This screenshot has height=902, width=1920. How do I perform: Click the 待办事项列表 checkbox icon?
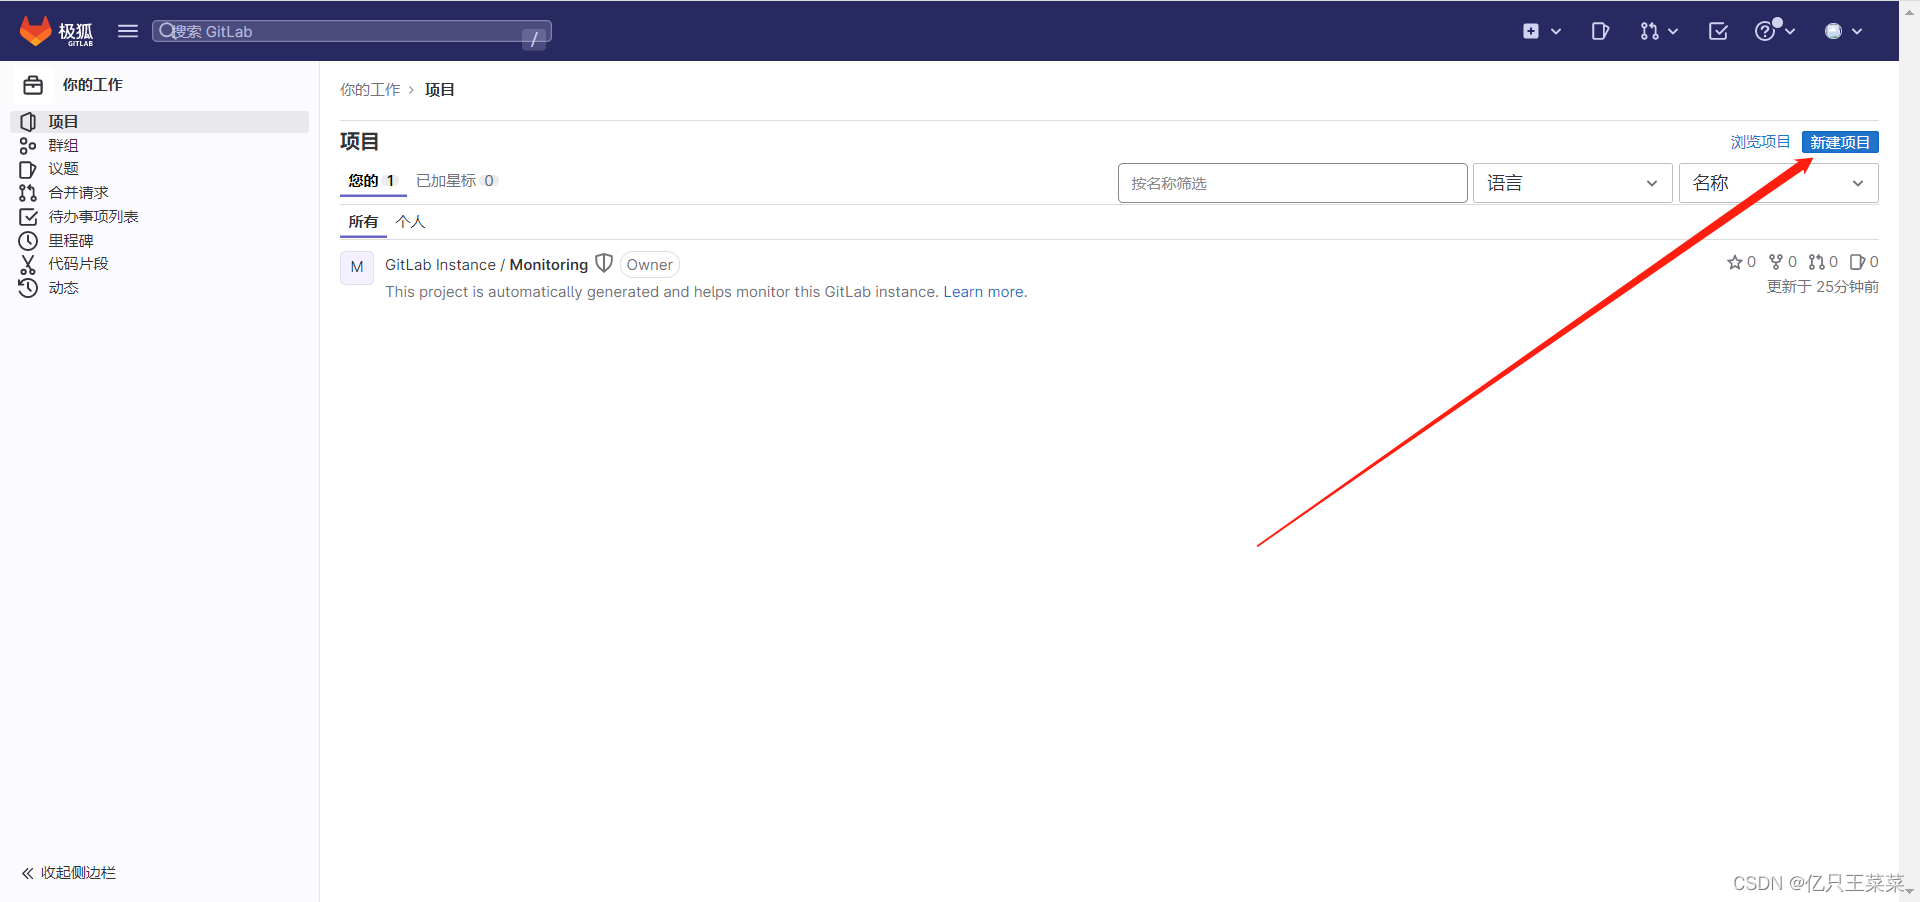(x=28, y=217)
